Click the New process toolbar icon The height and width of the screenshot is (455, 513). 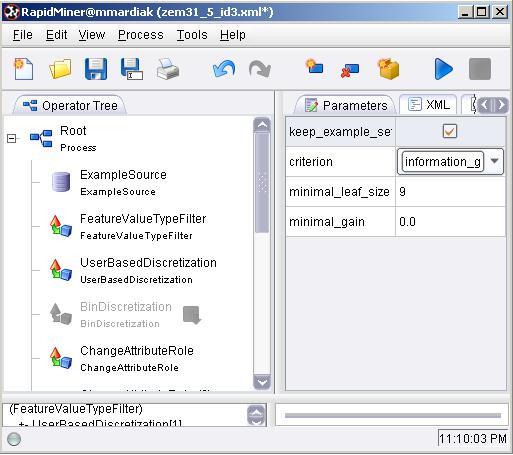click(x=23, y=69)
